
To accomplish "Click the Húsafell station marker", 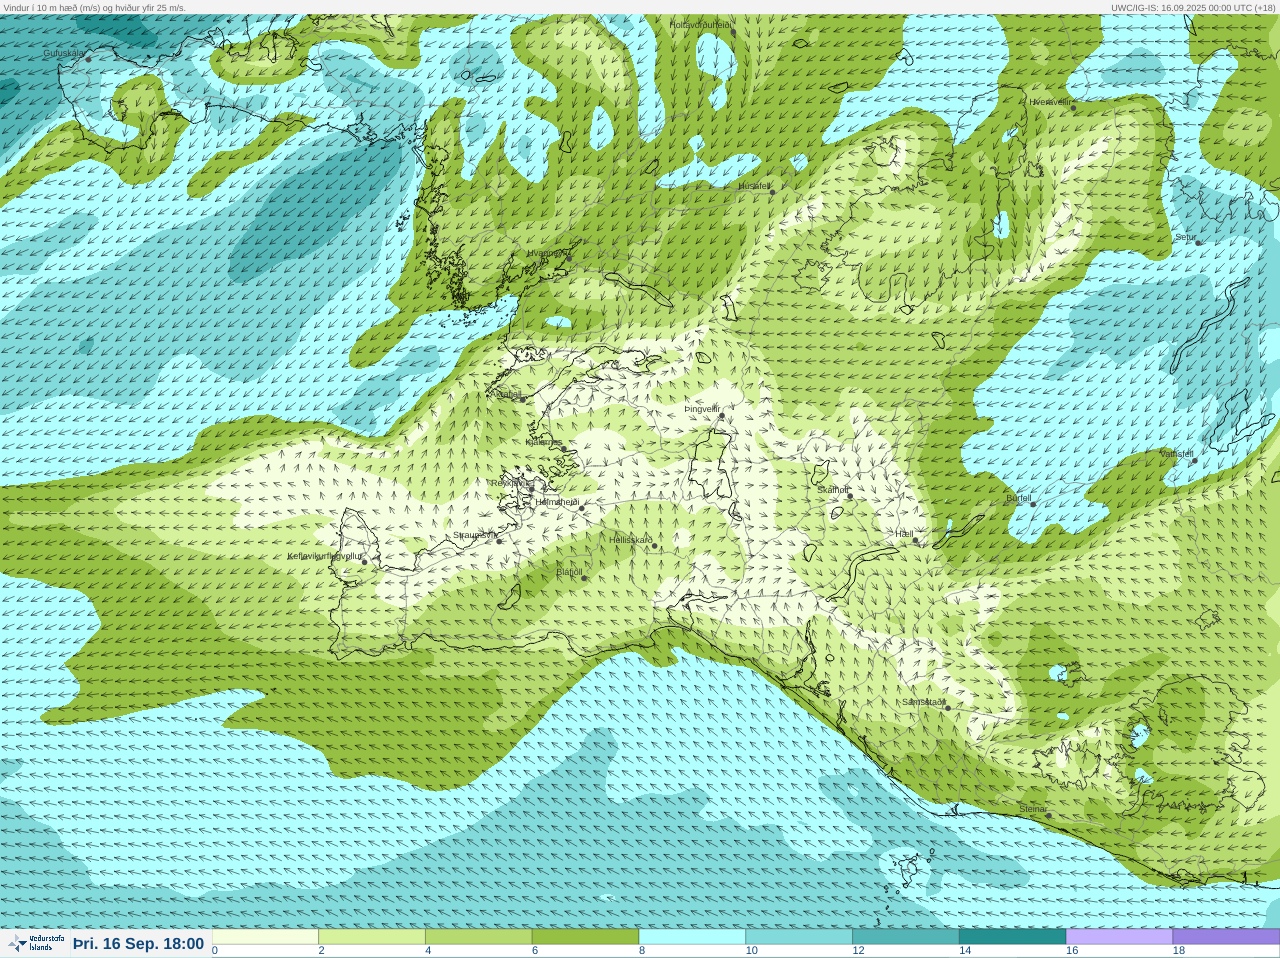I will (x=772, y=192).
